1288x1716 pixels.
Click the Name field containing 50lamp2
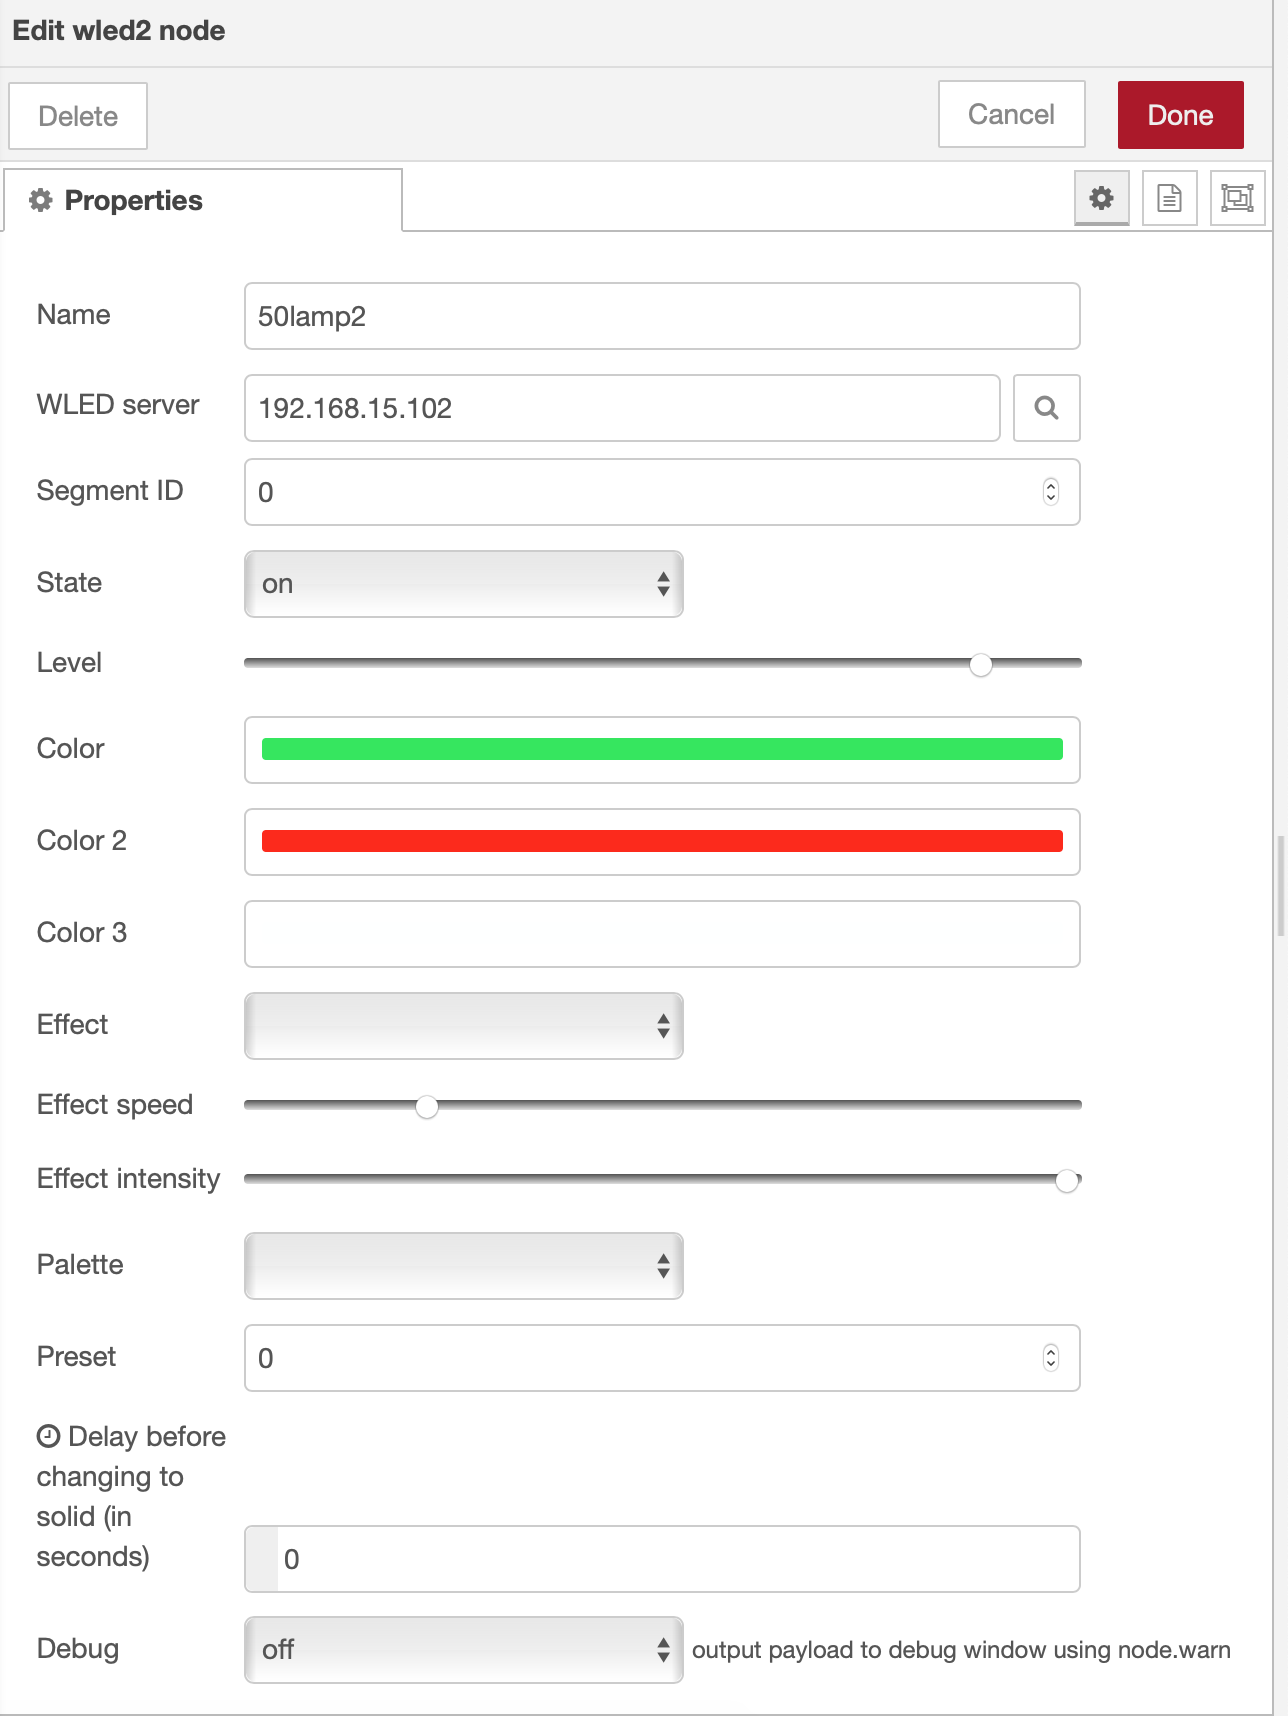(662, 316)
